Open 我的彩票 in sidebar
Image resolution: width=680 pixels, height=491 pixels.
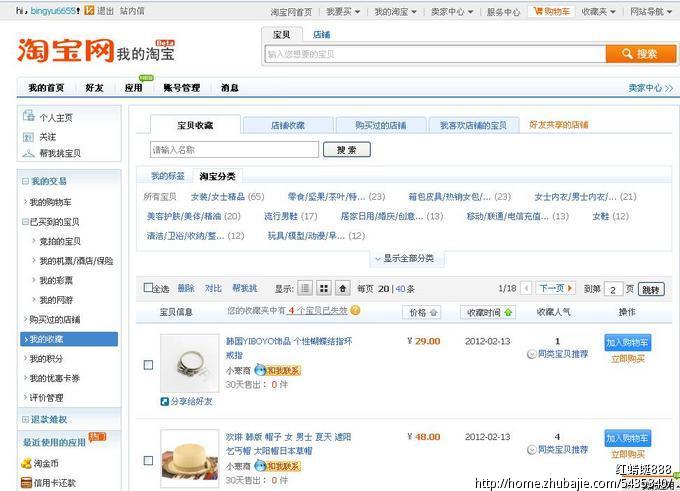[x=56, y=280]
